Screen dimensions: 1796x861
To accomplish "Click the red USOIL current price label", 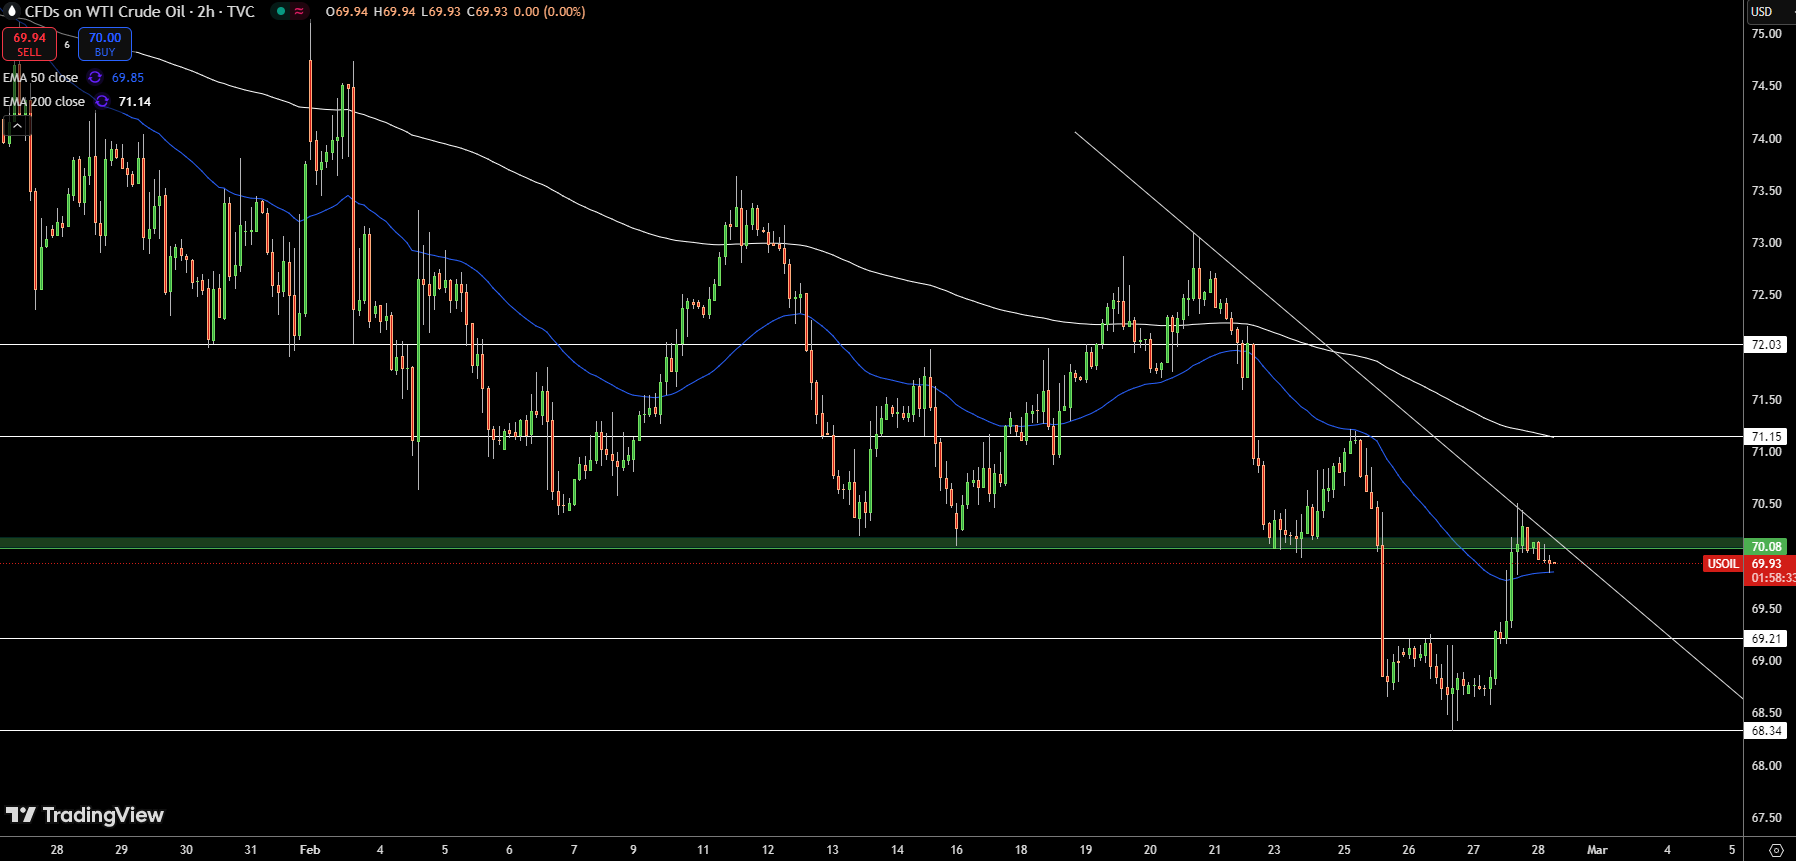I will click(x=1722, y=564).
